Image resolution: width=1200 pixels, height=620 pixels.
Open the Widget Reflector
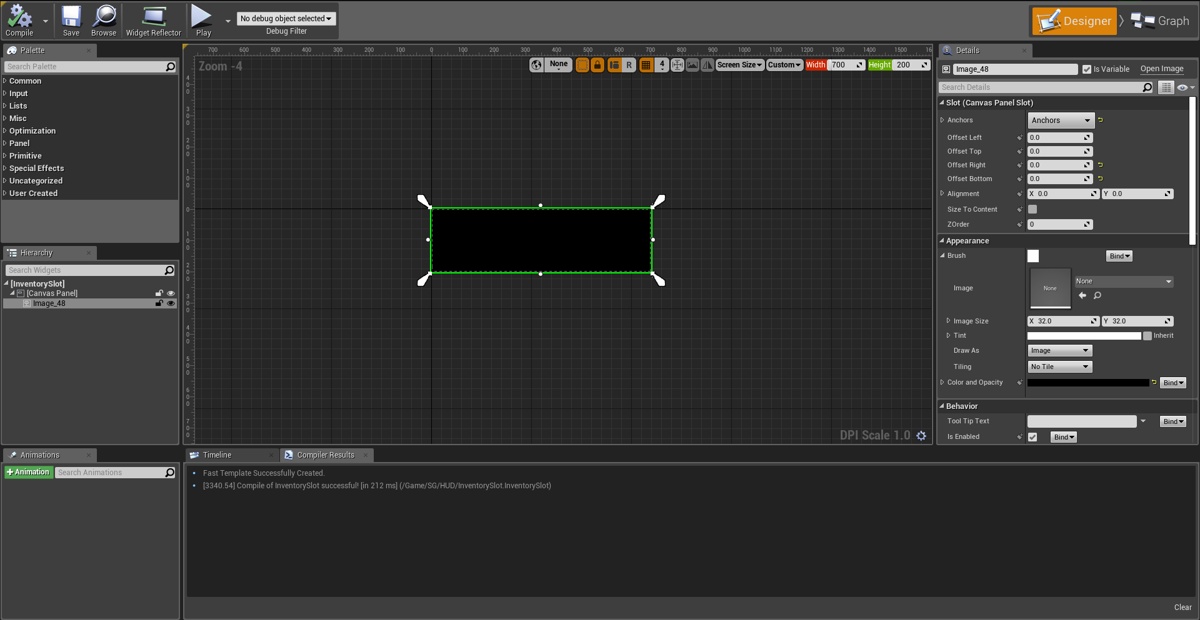(153, 20)
